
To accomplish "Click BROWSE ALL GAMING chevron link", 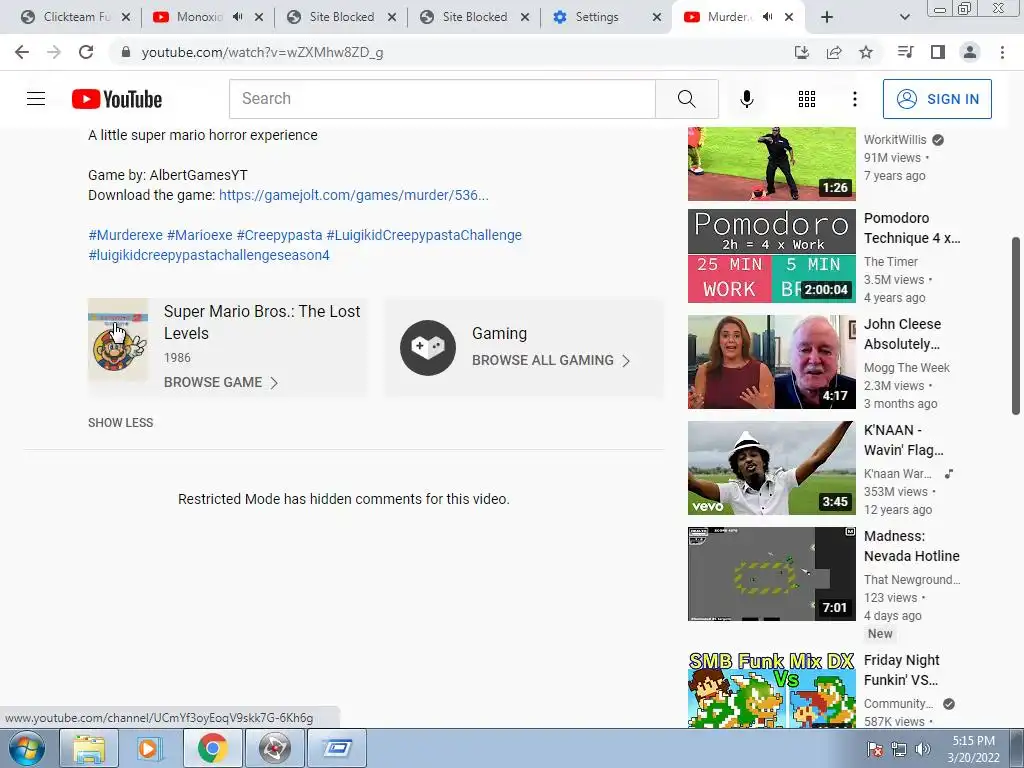I will click(551, 360).
